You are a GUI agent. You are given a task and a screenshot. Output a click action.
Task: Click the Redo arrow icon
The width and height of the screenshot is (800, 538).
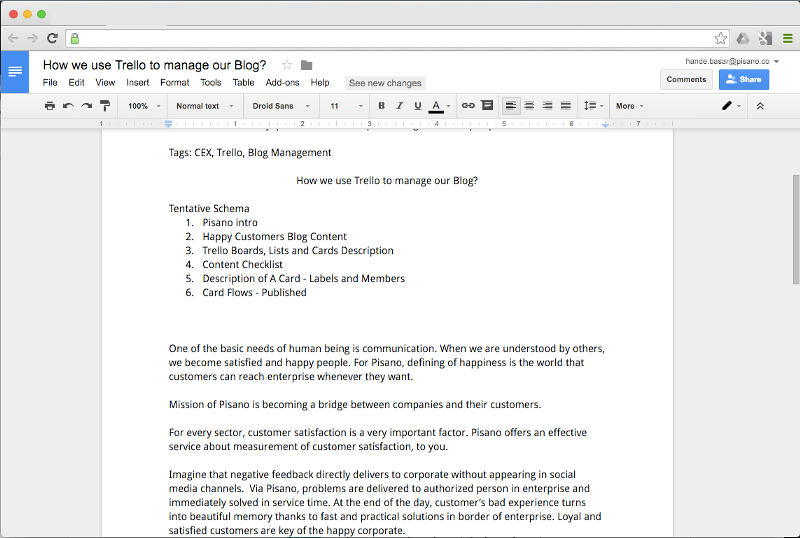(x=87, y=106)
